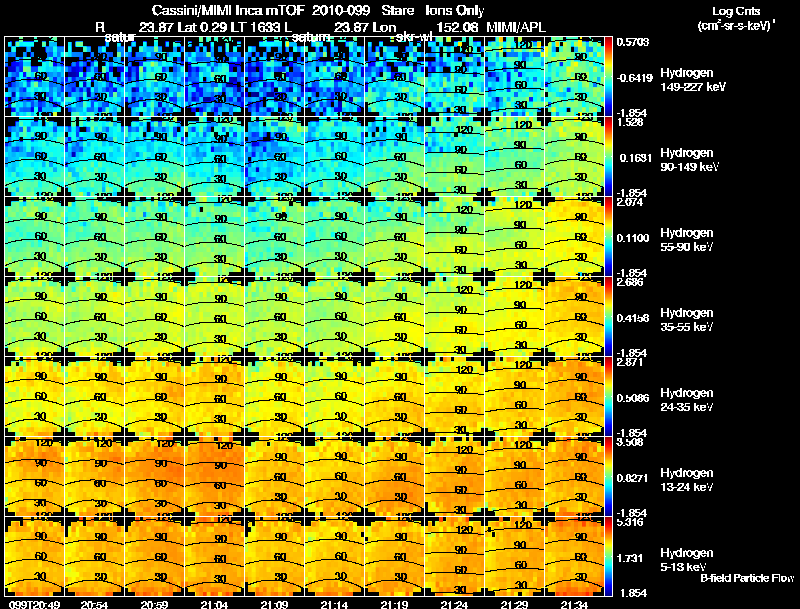Click the Hydrogen 13-24 keV row label

coord(687,480)
